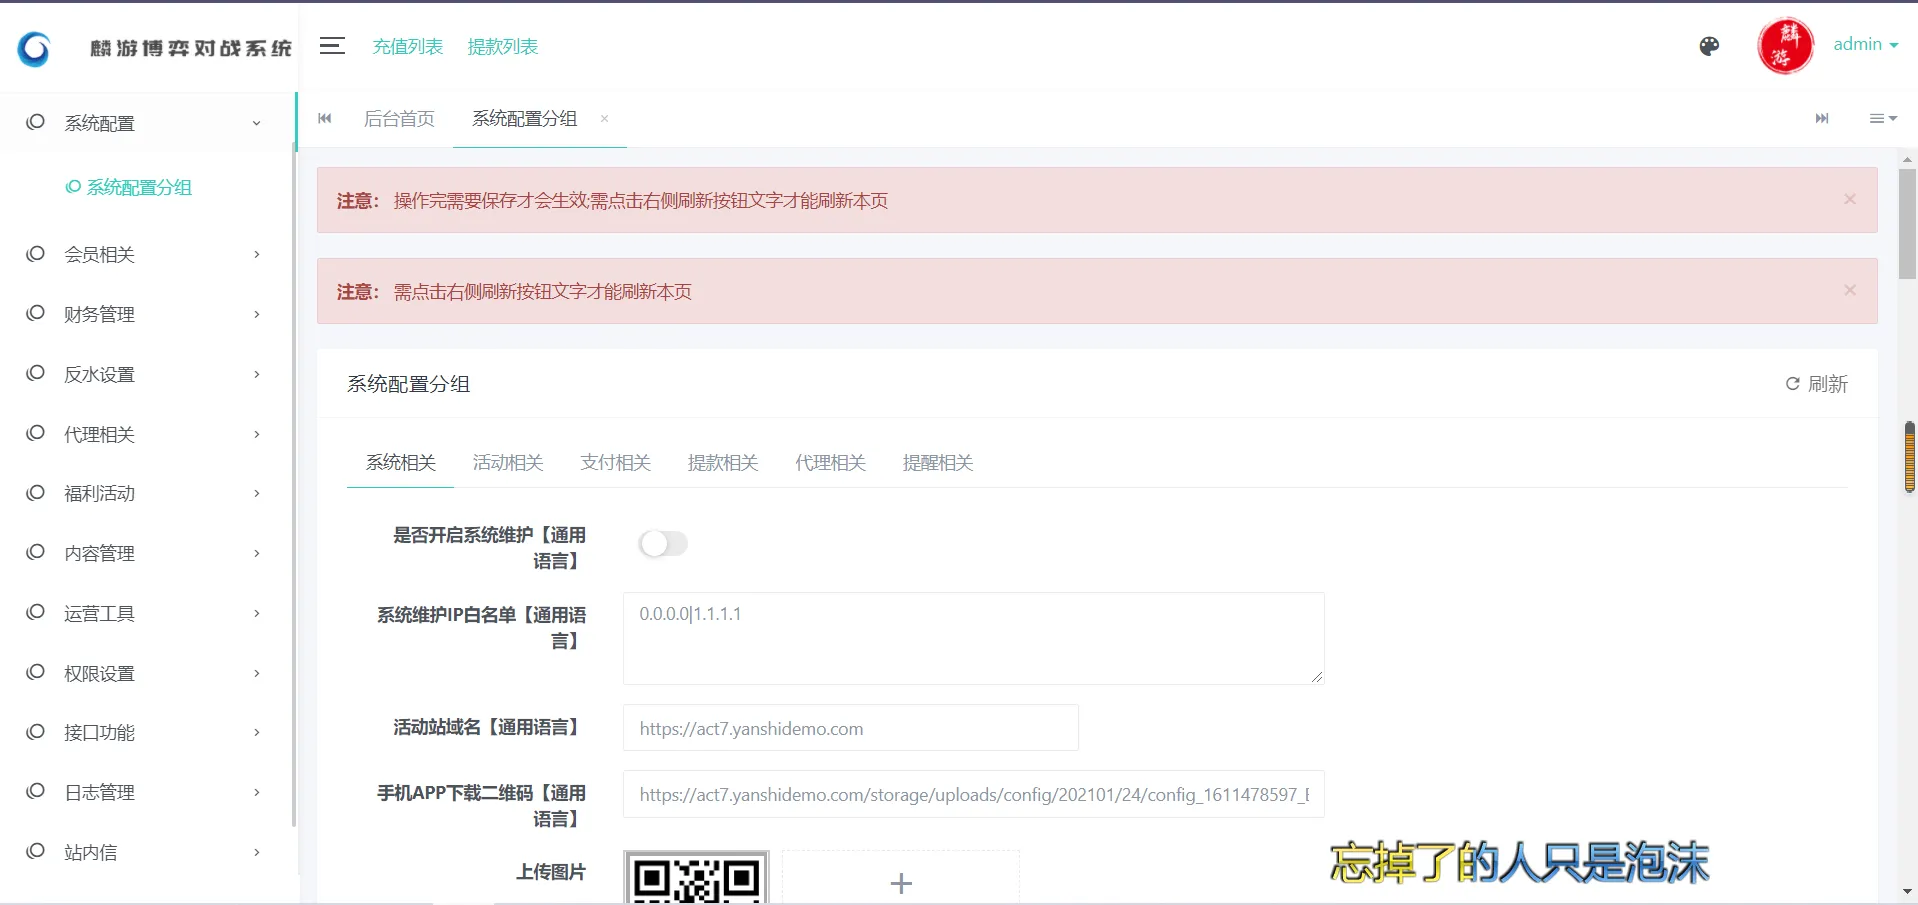Open the admin account dropdown
This screenshot has height=905, width=1918.
point(1864,45)
